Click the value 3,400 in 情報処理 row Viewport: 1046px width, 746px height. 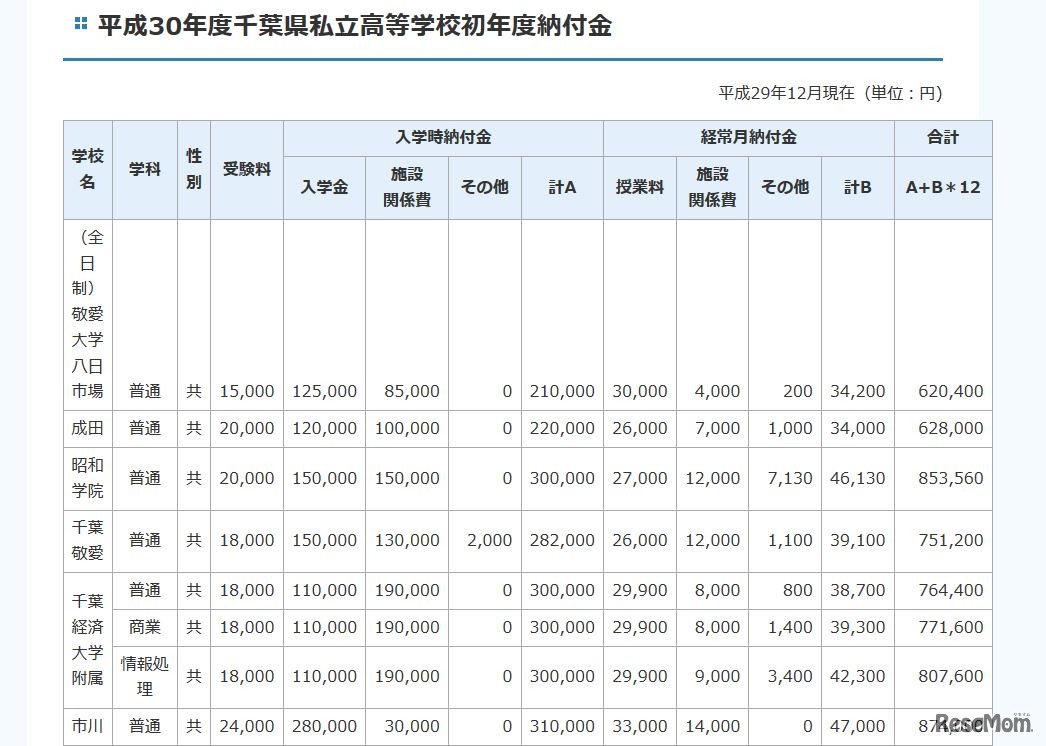point(790,677)
